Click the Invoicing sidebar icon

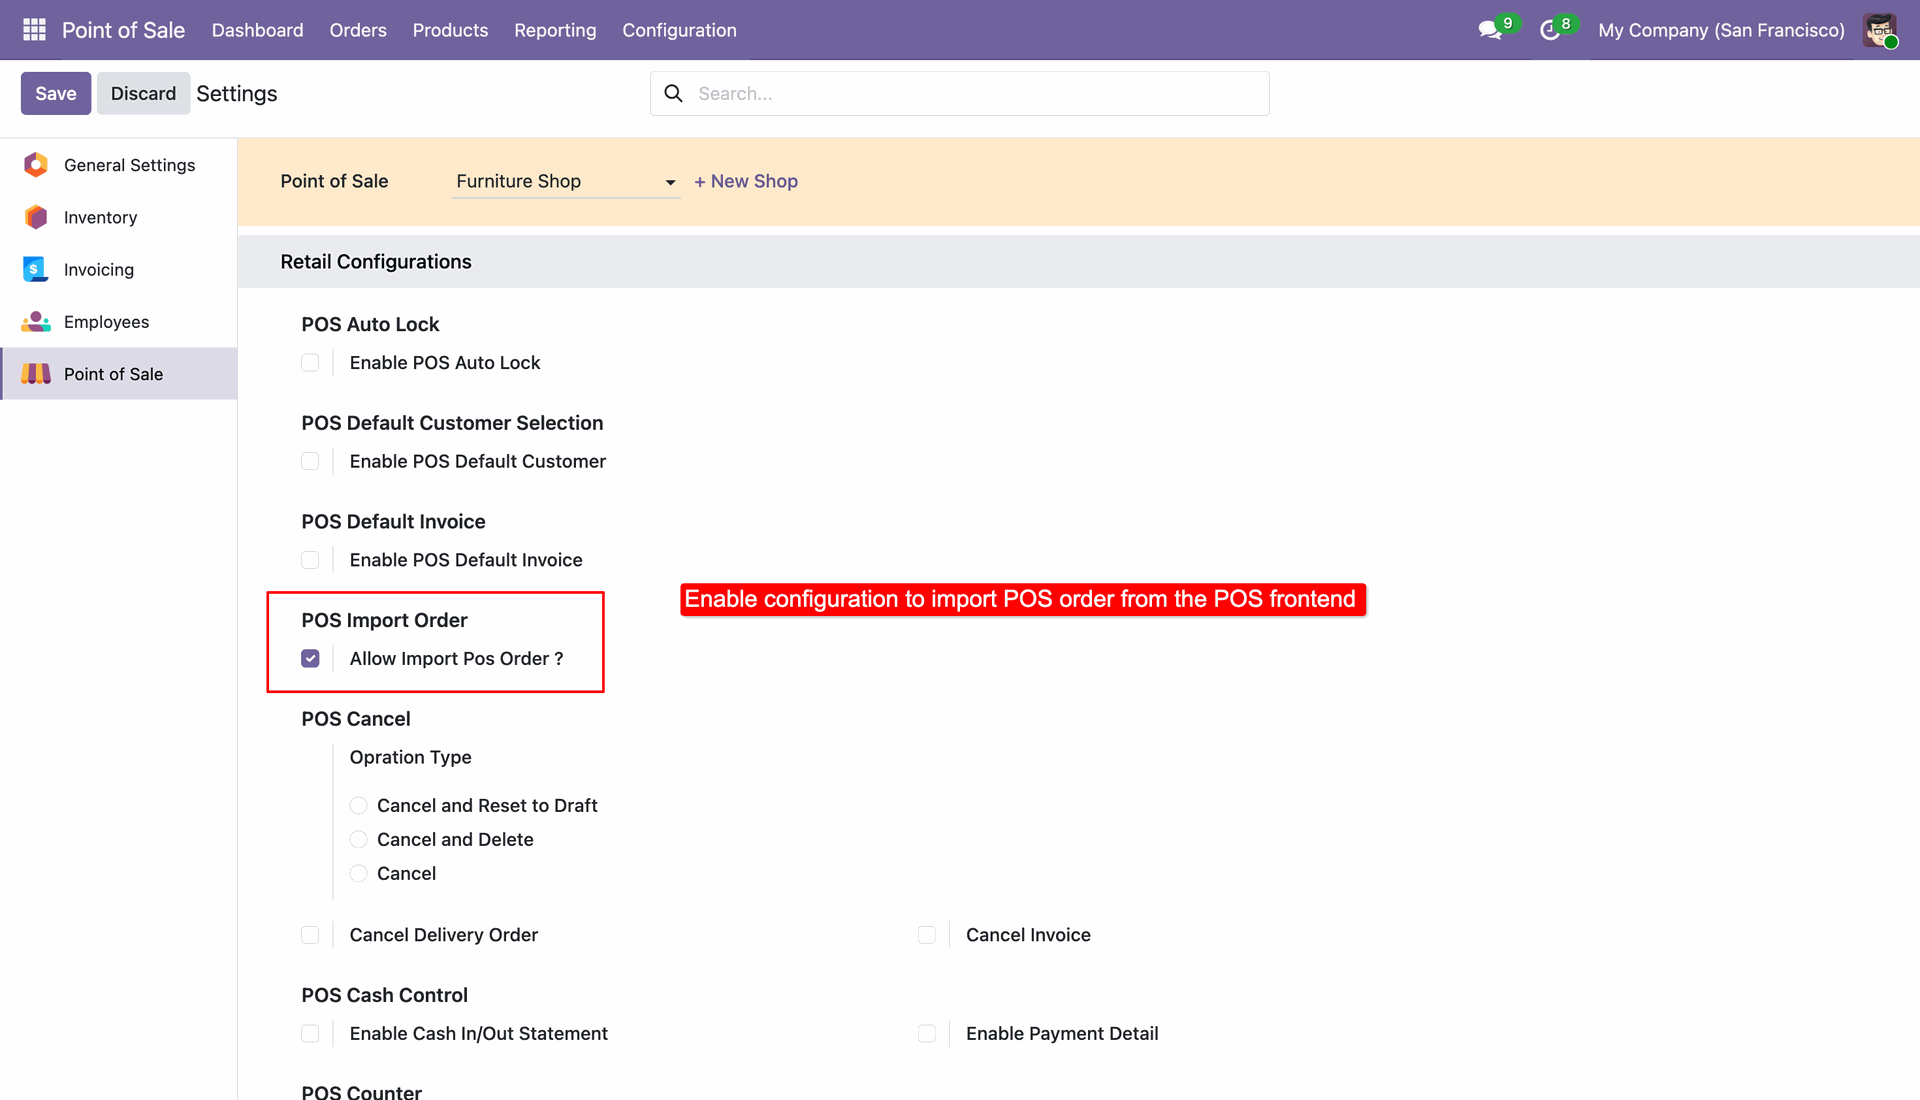click(36, 269)
